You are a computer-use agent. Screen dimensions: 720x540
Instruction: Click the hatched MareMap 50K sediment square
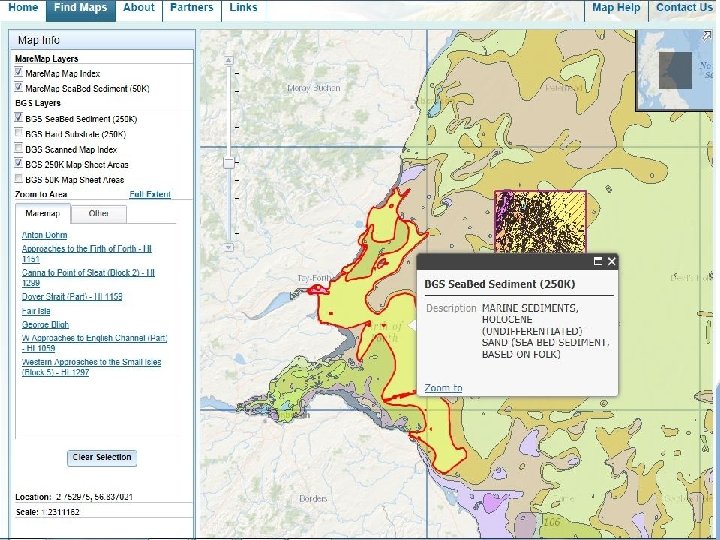point(540,221)
